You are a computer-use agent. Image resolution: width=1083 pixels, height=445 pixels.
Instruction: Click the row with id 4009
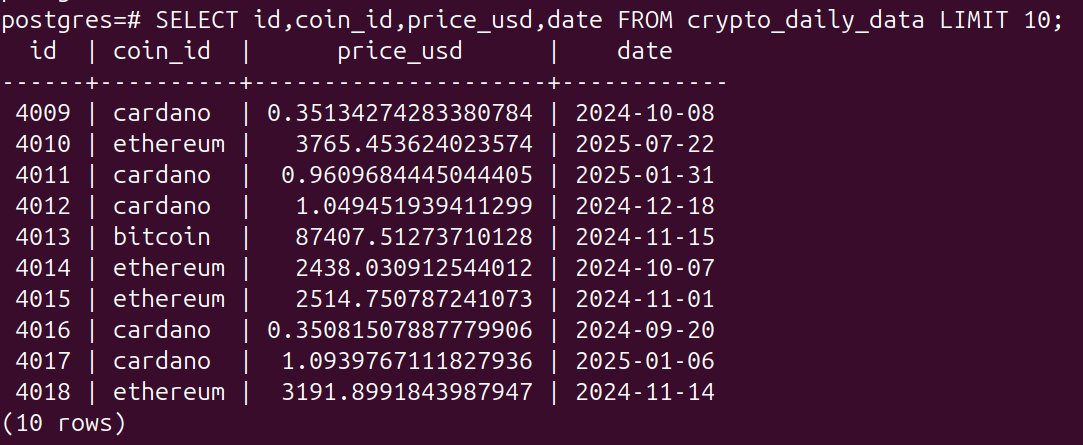click(365, 113)
